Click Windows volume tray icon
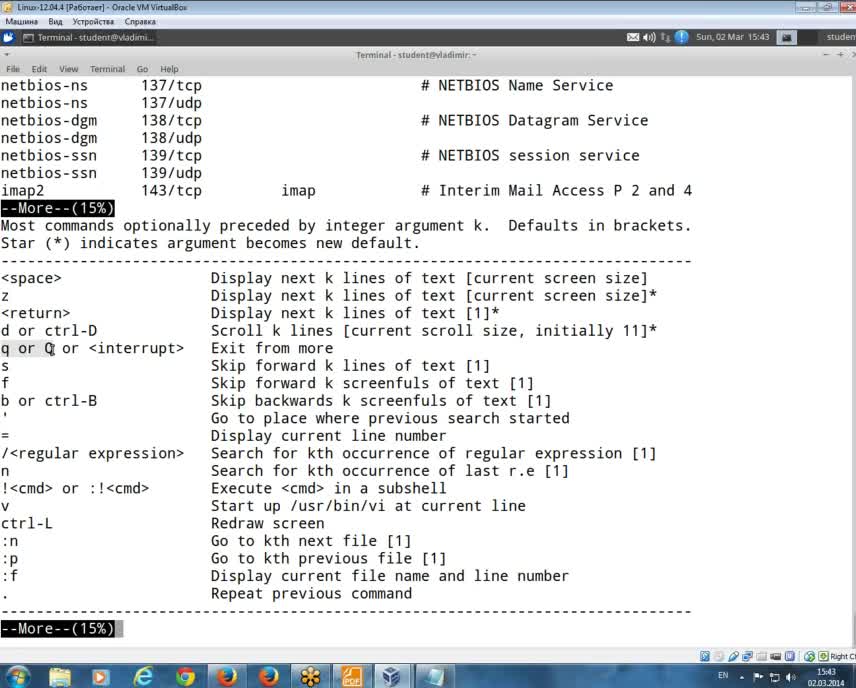This screenshot has height=688, width=856. [790, 677]
